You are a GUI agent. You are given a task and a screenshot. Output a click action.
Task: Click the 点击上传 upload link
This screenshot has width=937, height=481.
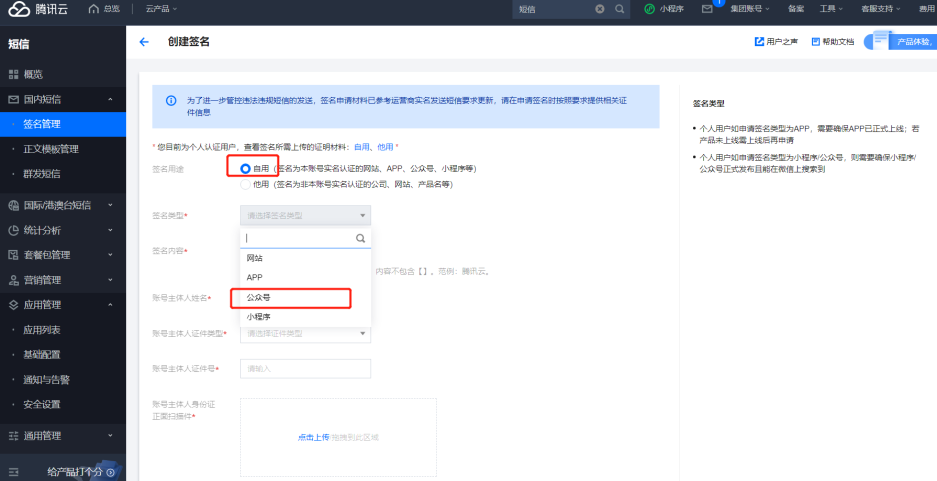click(313, 437)
